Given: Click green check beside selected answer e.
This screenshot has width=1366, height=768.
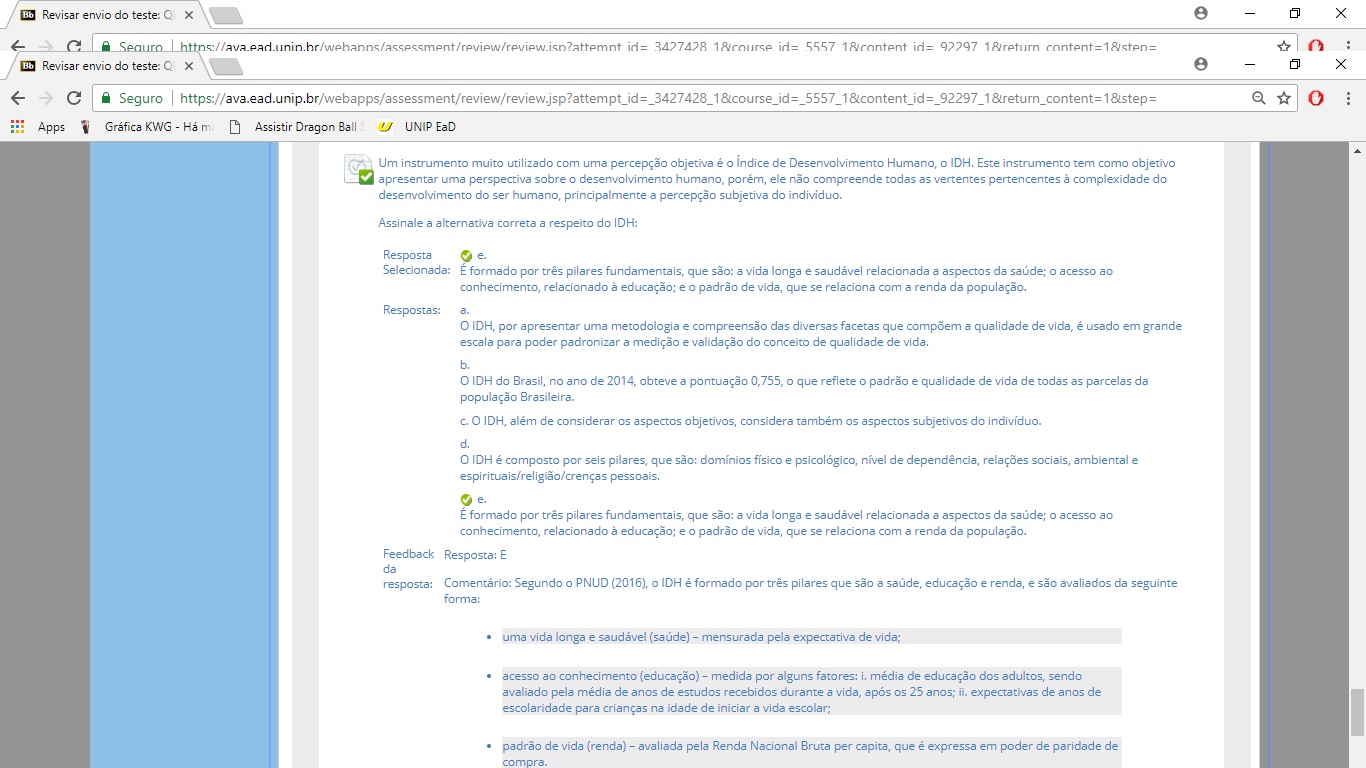Looking at the screenshot, I should coord(466,255).
